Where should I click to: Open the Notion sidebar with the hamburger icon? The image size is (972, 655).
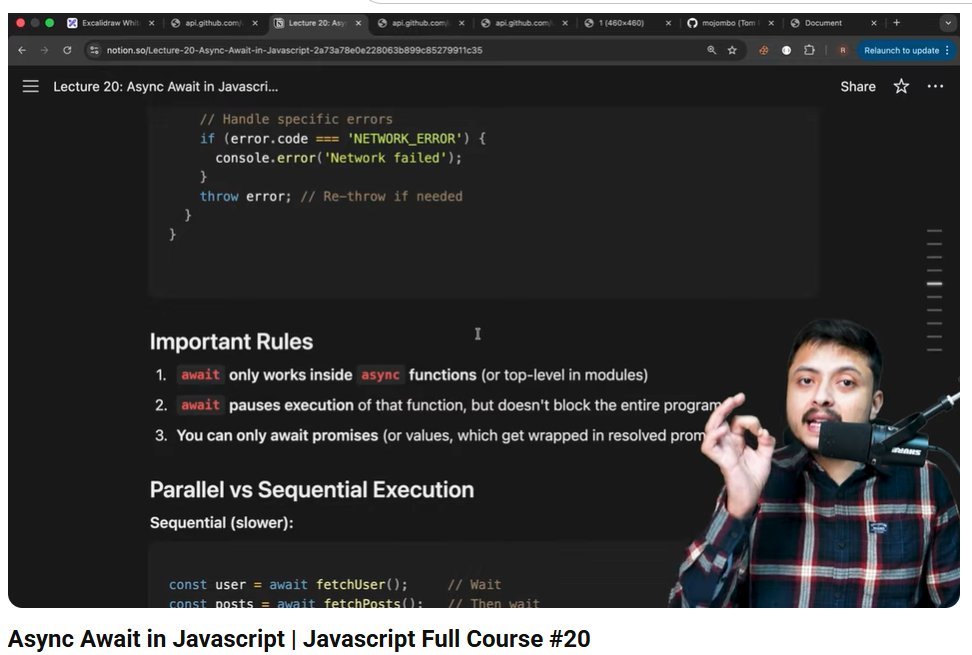[31, 86]
